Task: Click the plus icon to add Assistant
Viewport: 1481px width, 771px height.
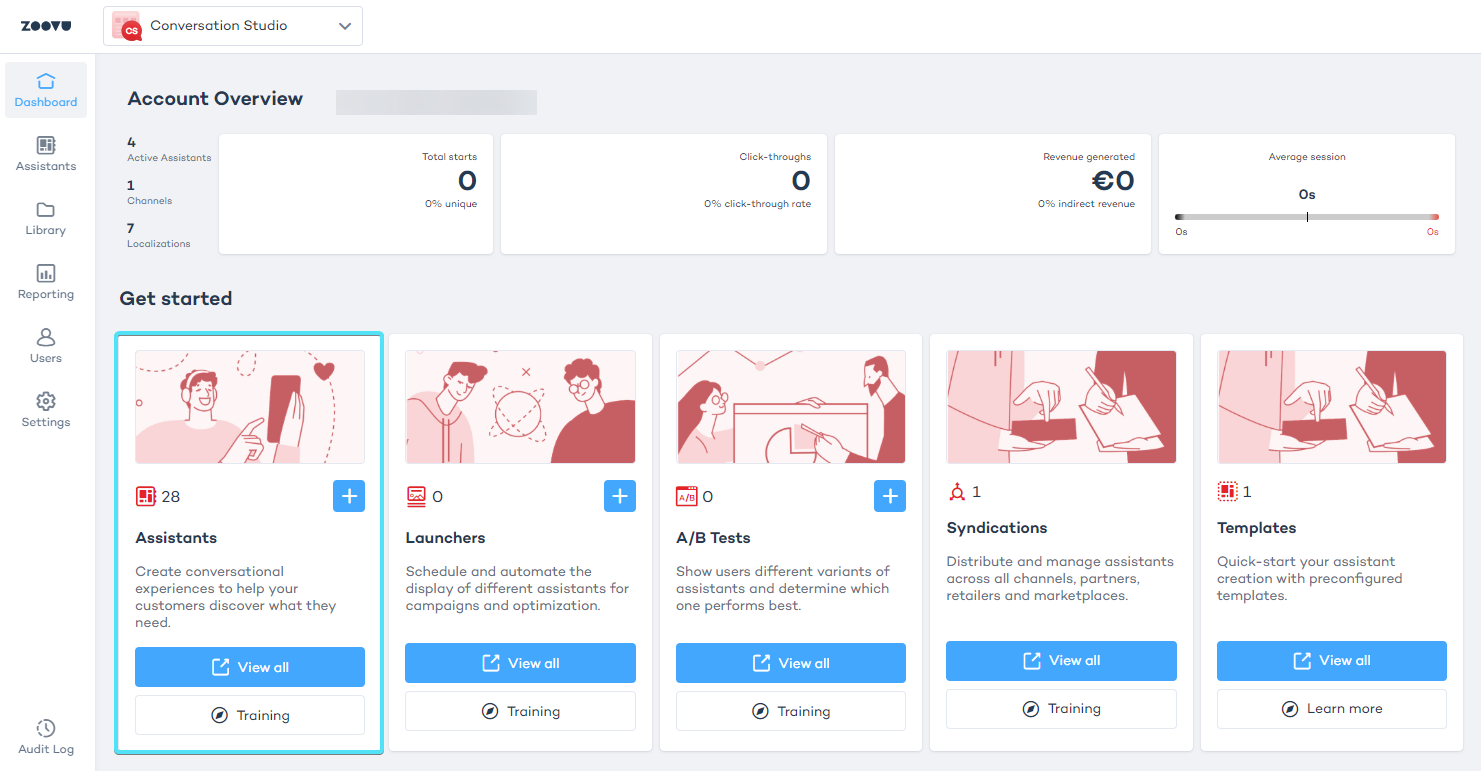Action: pyautogui.click(x=349, y=496)
